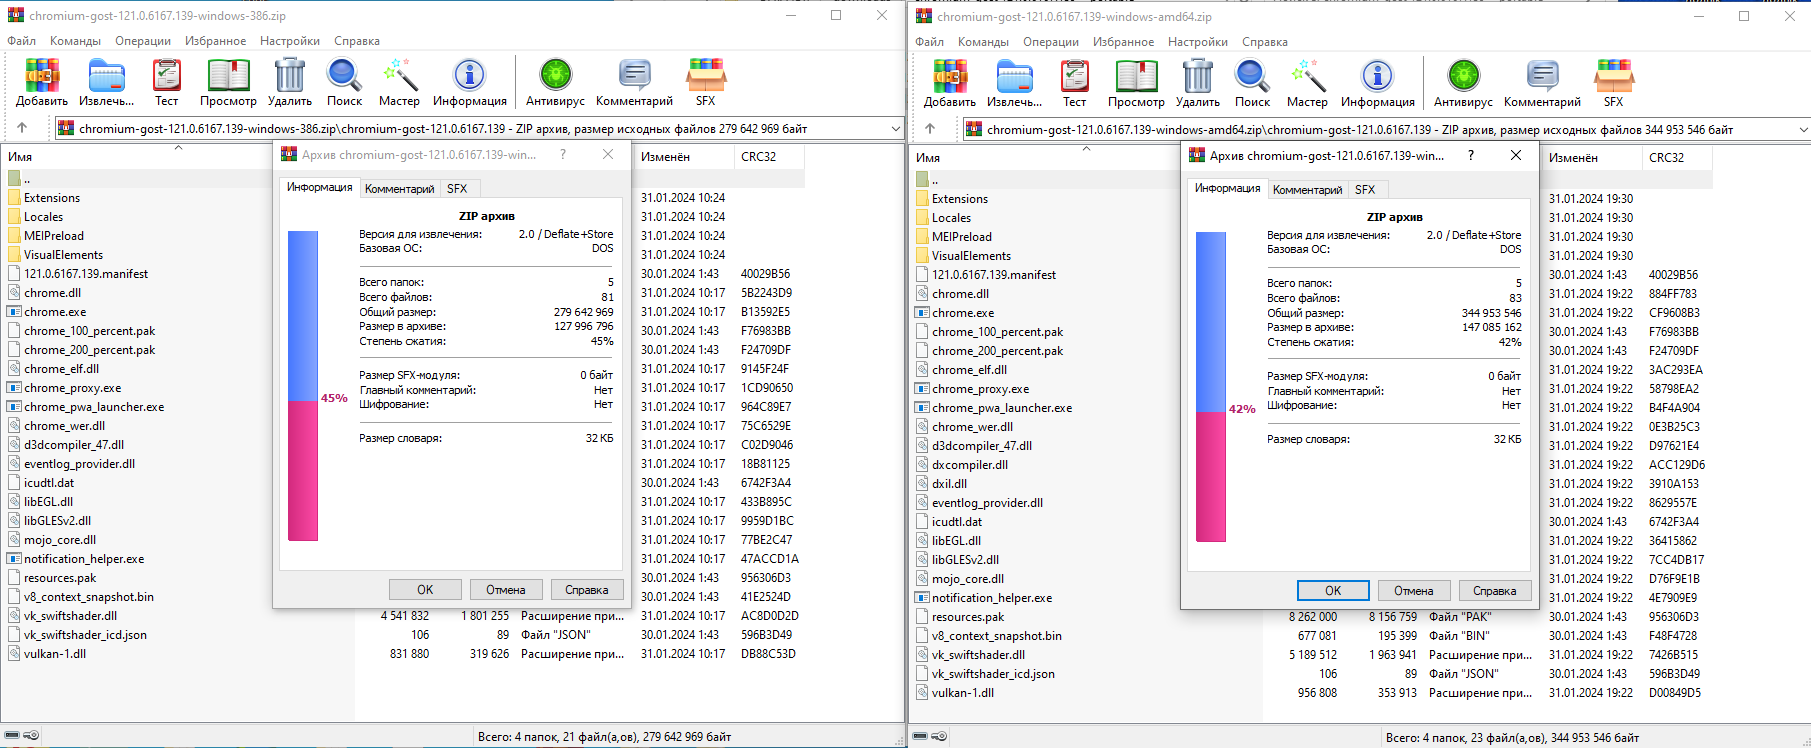The width and height of the screenshot is (1811, 748).
Task: Select Информация tab in the amd64 archive dialog
Action: click(x=1227, y=188)
